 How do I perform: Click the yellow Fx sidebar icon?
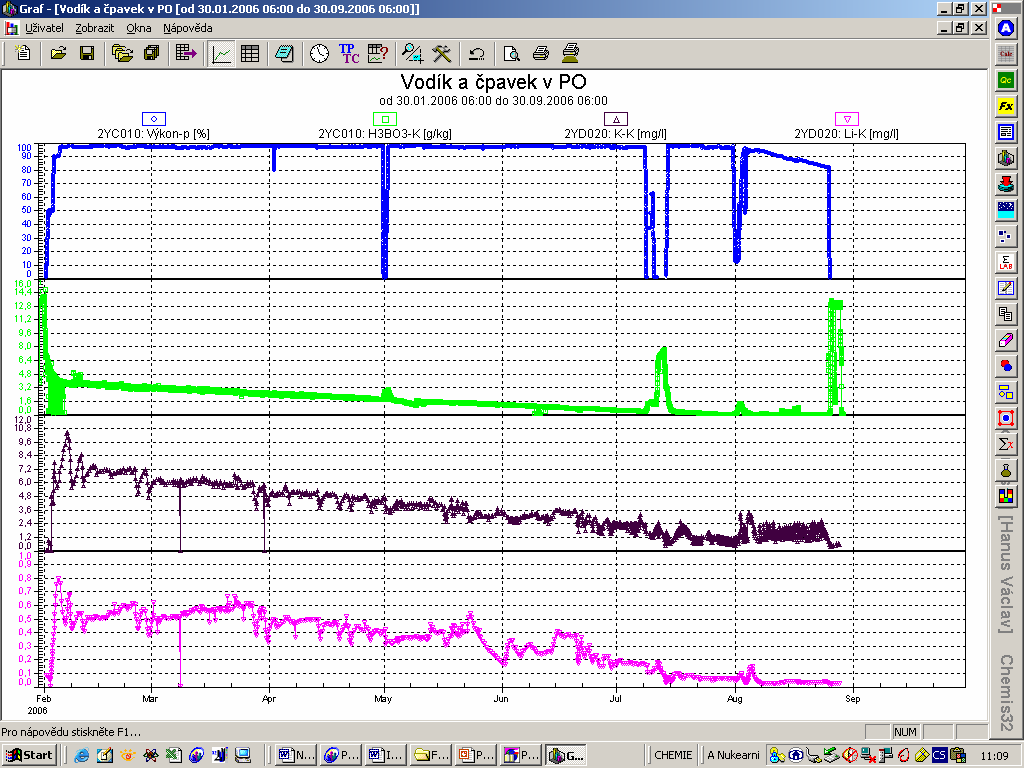point(1006,106)
